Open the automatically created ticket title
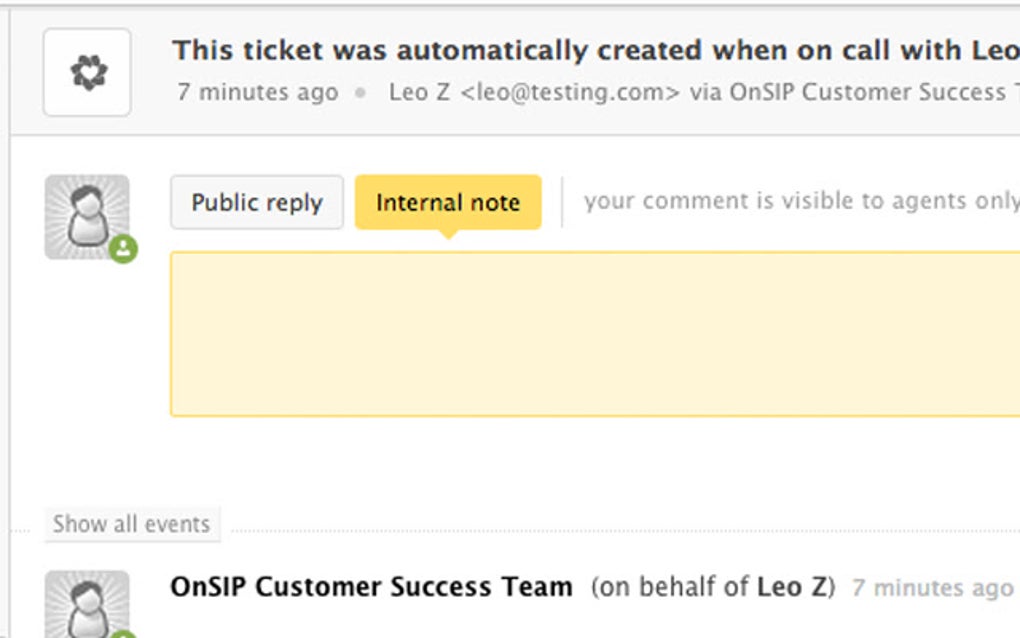 [x=595, y=50]
